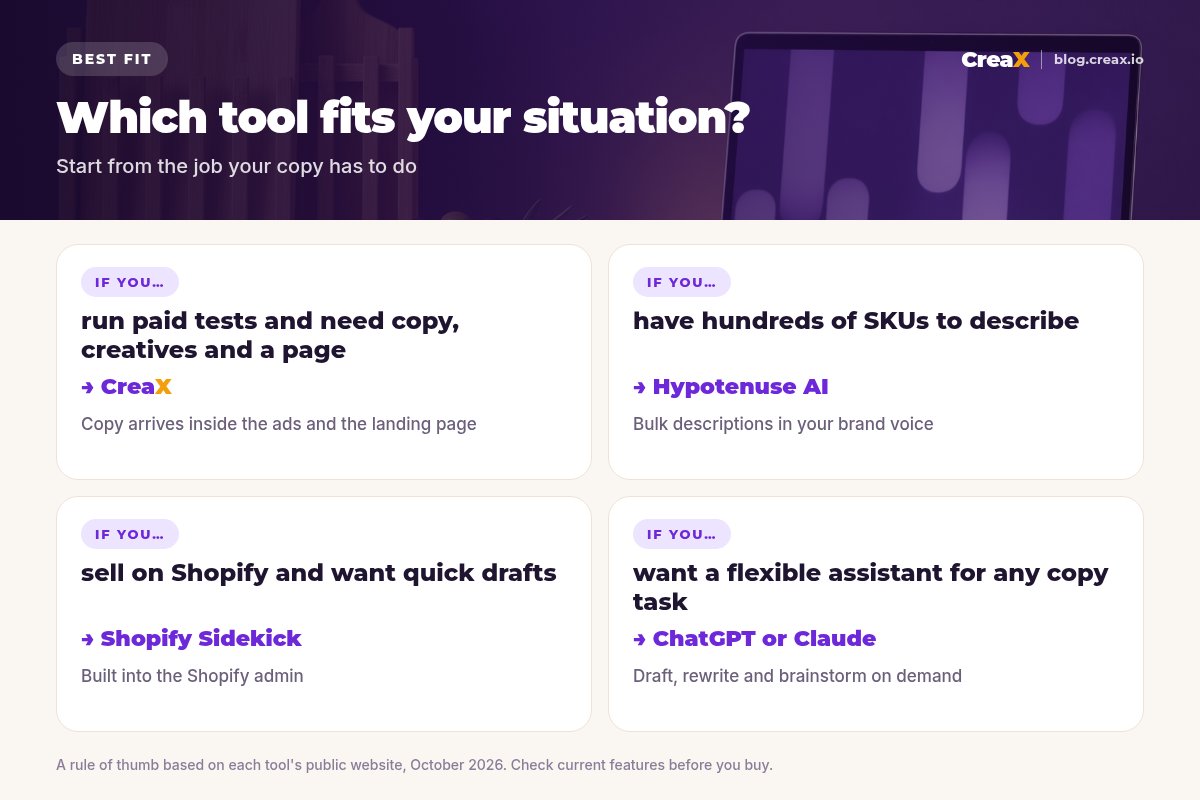This screenshot has height=800, width=1200.
Task: Click 'Built into the Shopify admin'
Action: point(192,676)
